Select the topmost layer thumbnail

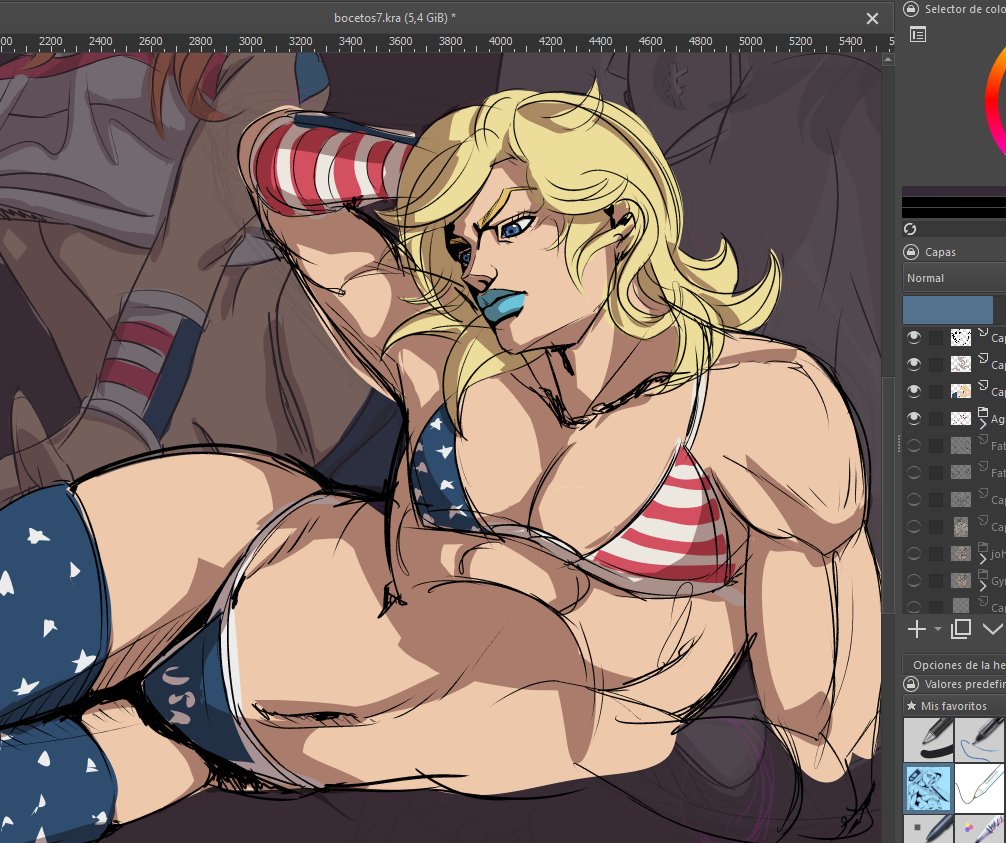click(960, 337)
